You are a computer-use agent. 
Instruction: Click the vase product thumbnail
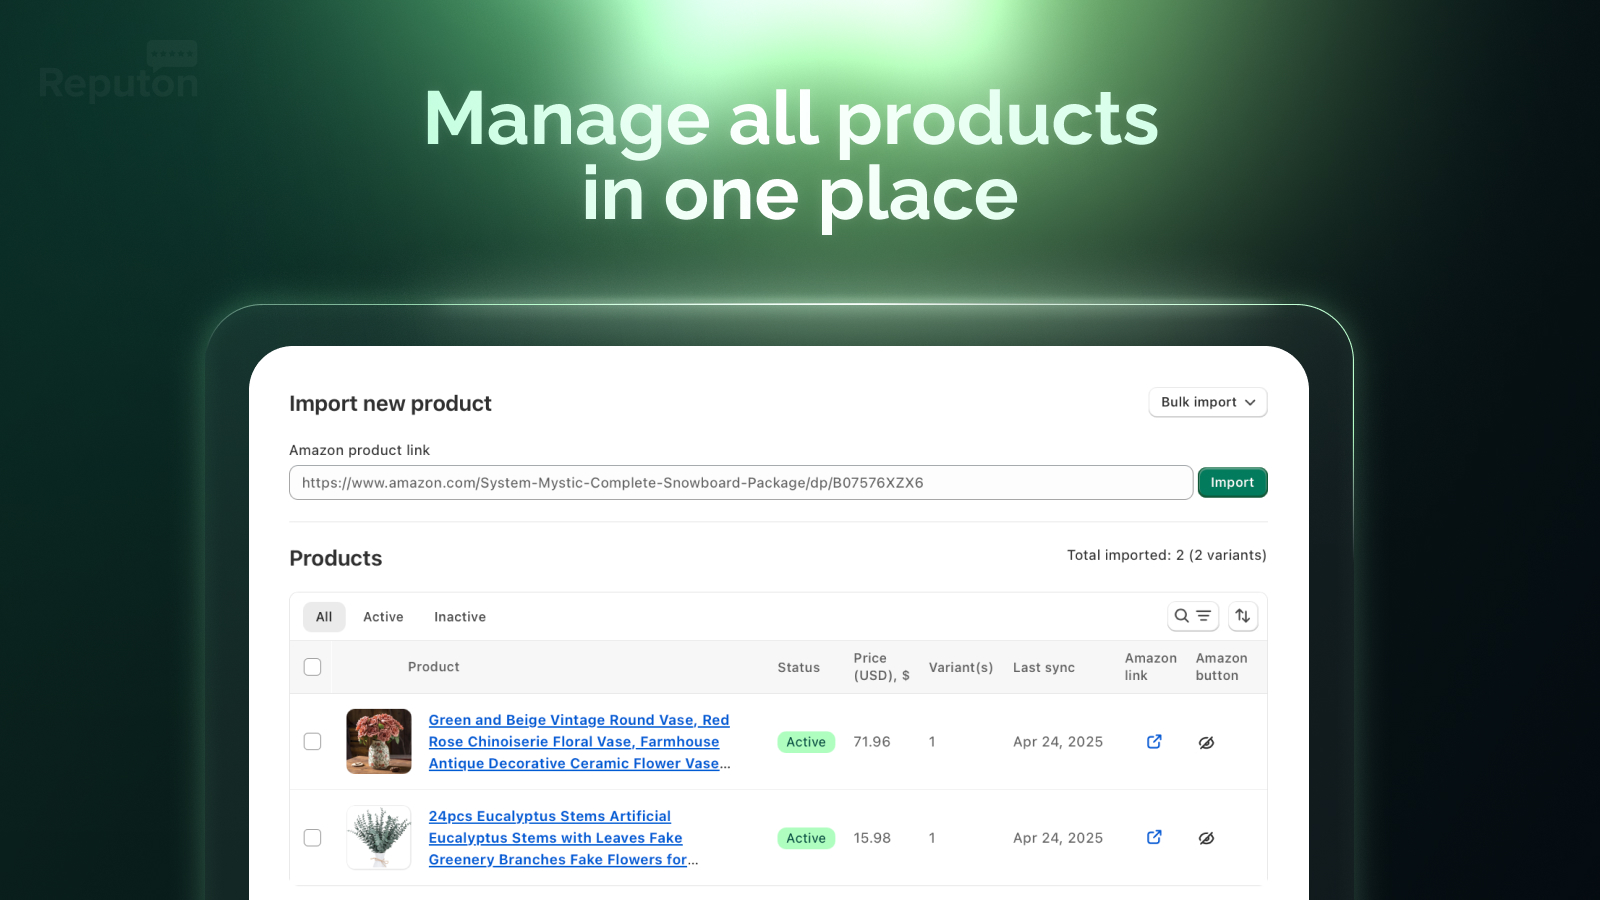[x=379, y=742]
